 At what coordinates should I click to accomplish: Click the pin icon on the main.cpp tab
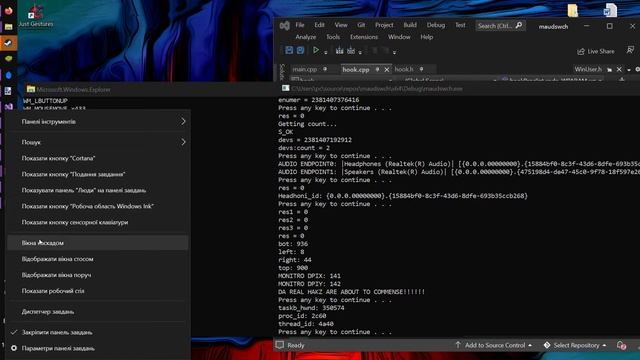point(325,69)
